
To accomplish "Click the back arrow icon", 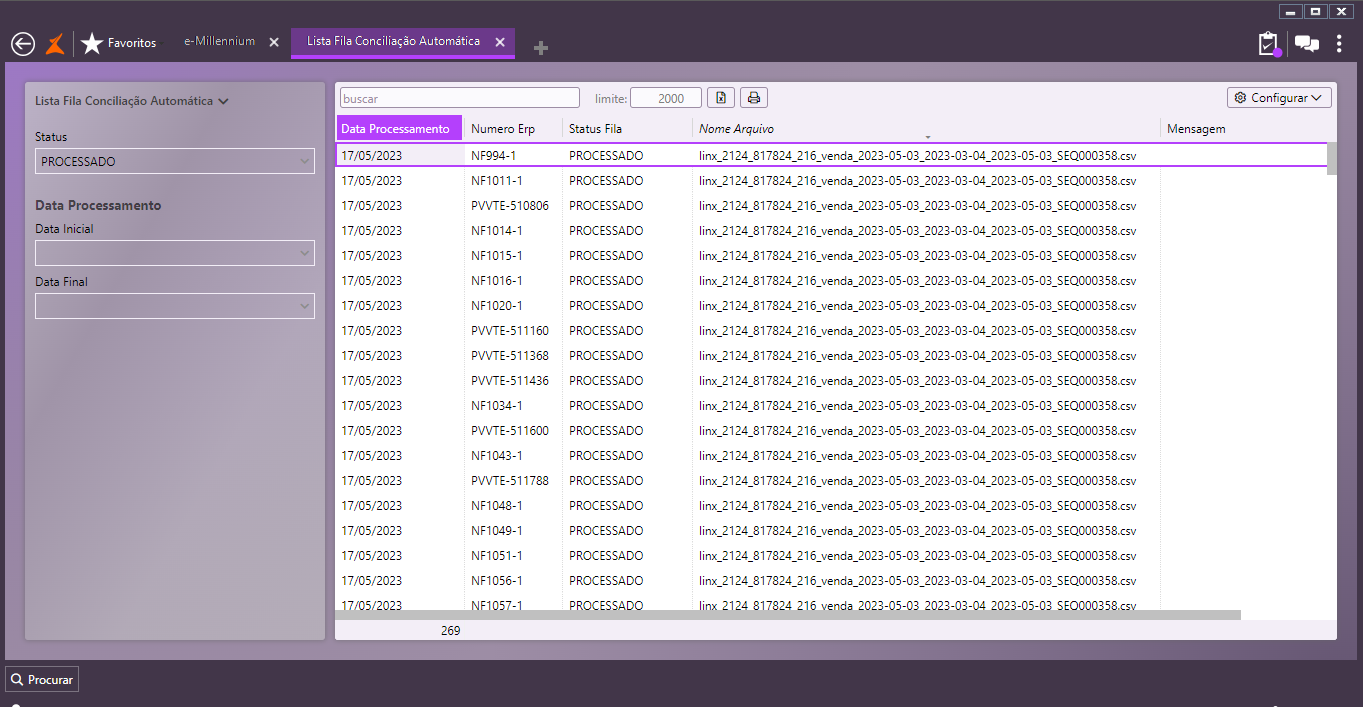I will pos(22,44).
